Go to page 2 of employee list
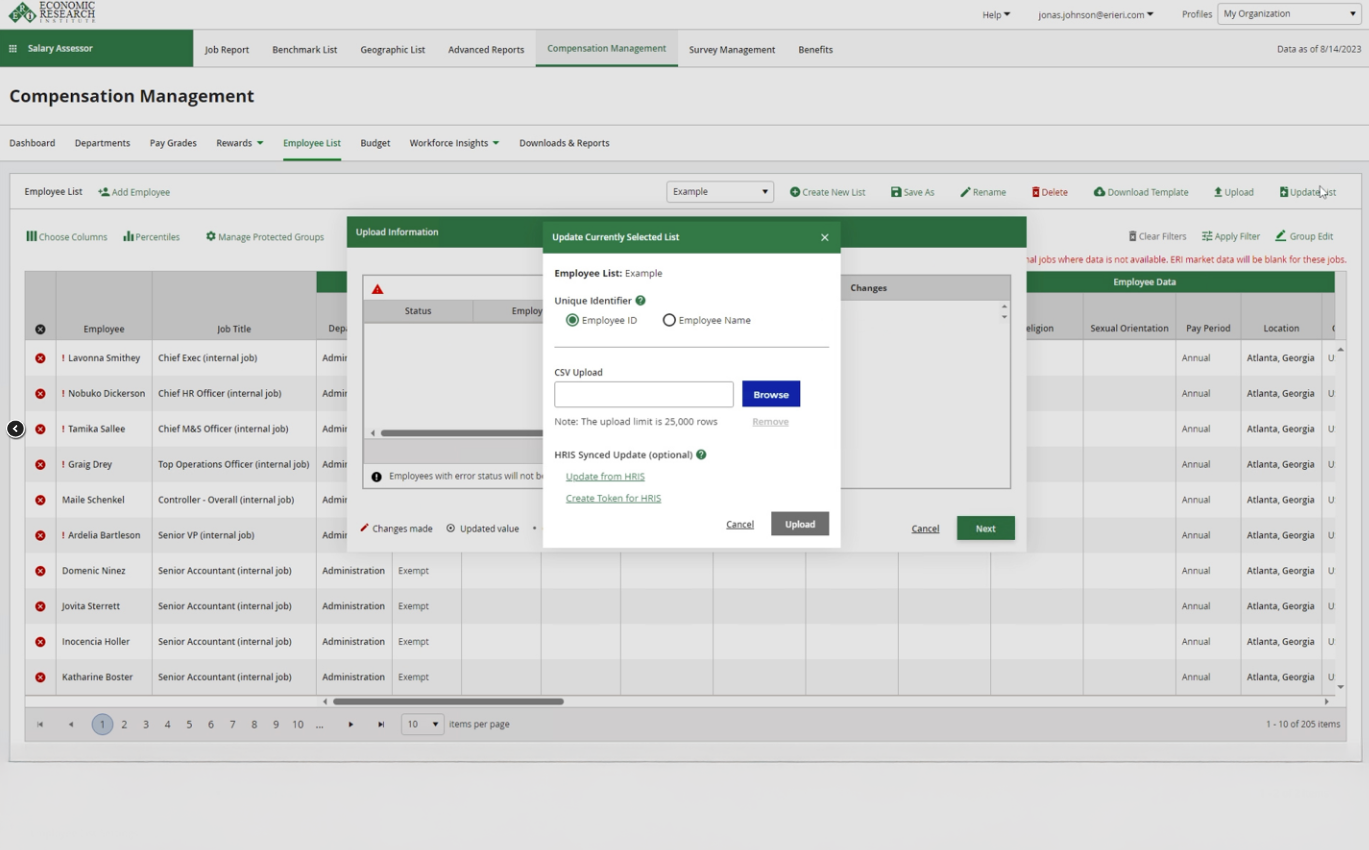Viewport: 1369px width, 850px height. (x=124, y=724)
